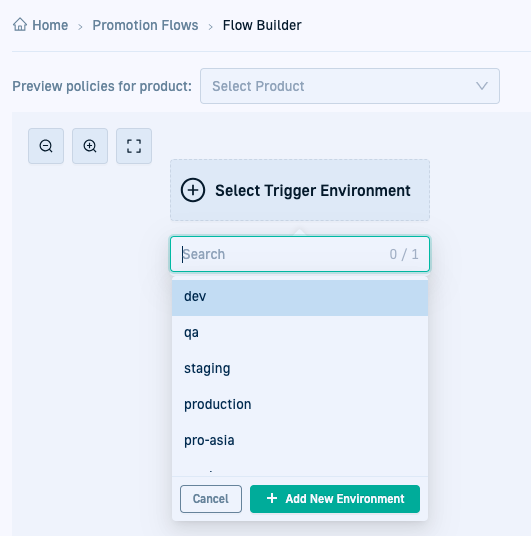Select the qa environment option

(x=300, y=332)
